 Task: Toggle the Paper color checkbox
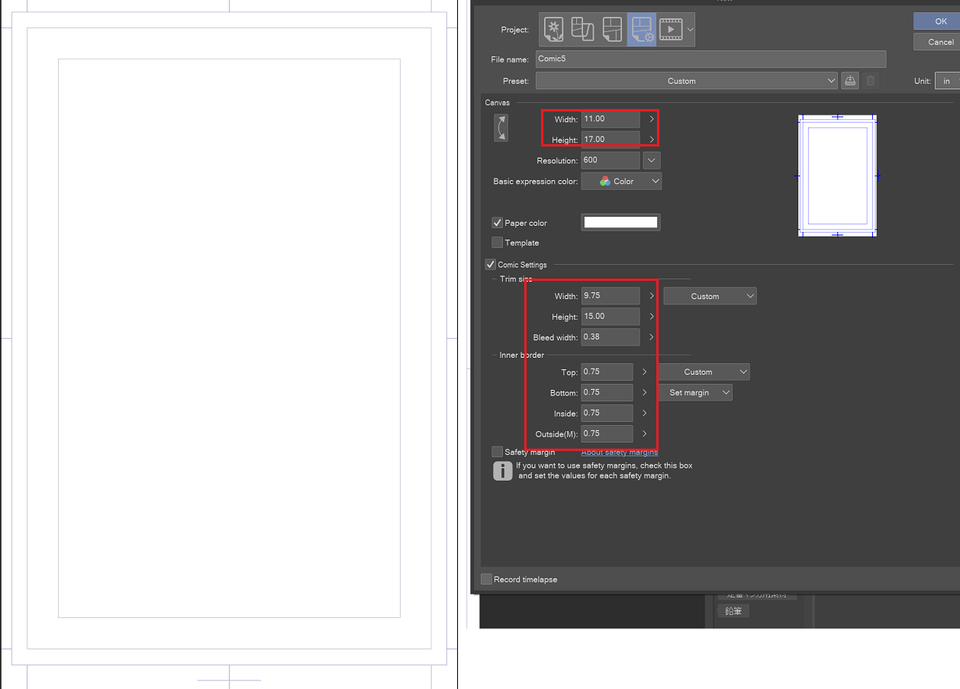coord(497,223)
